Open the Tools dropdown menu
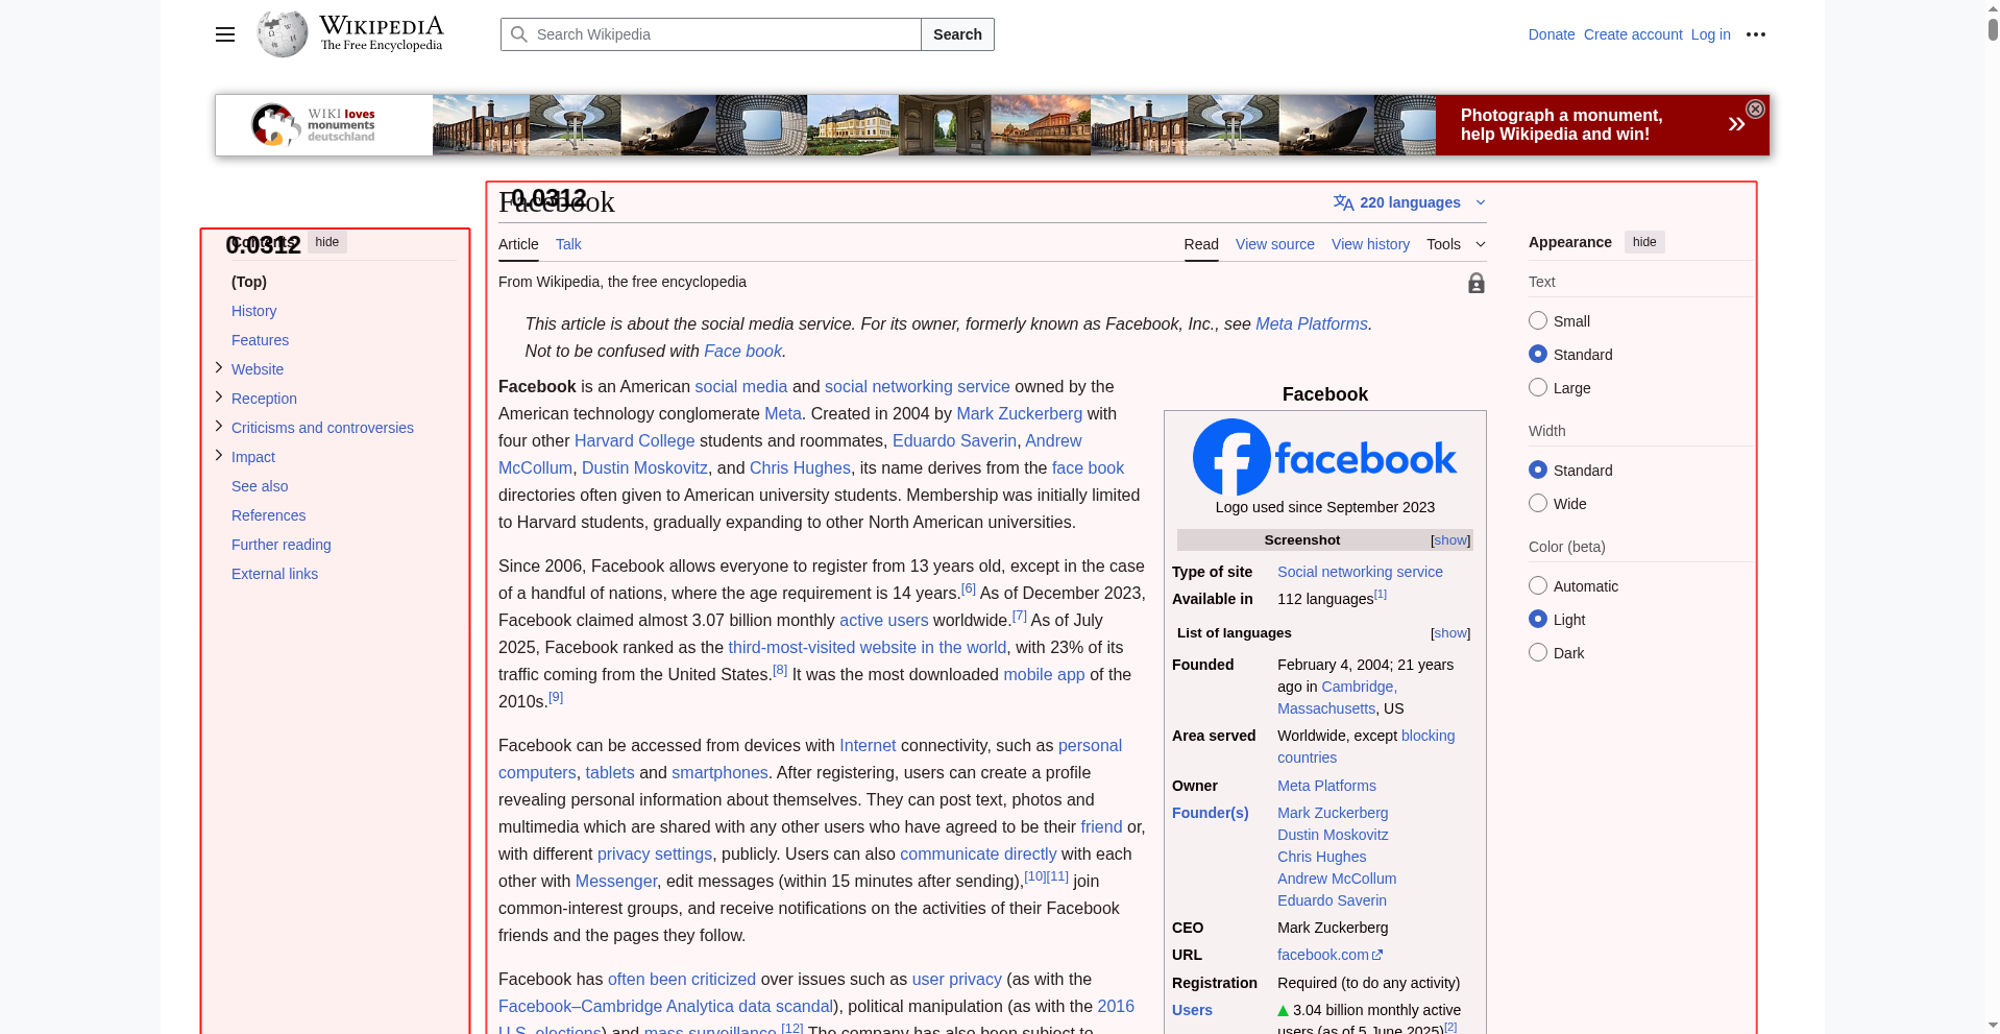The width and height of the screenshot is (2000, 1034). (x=1456, y=244)
